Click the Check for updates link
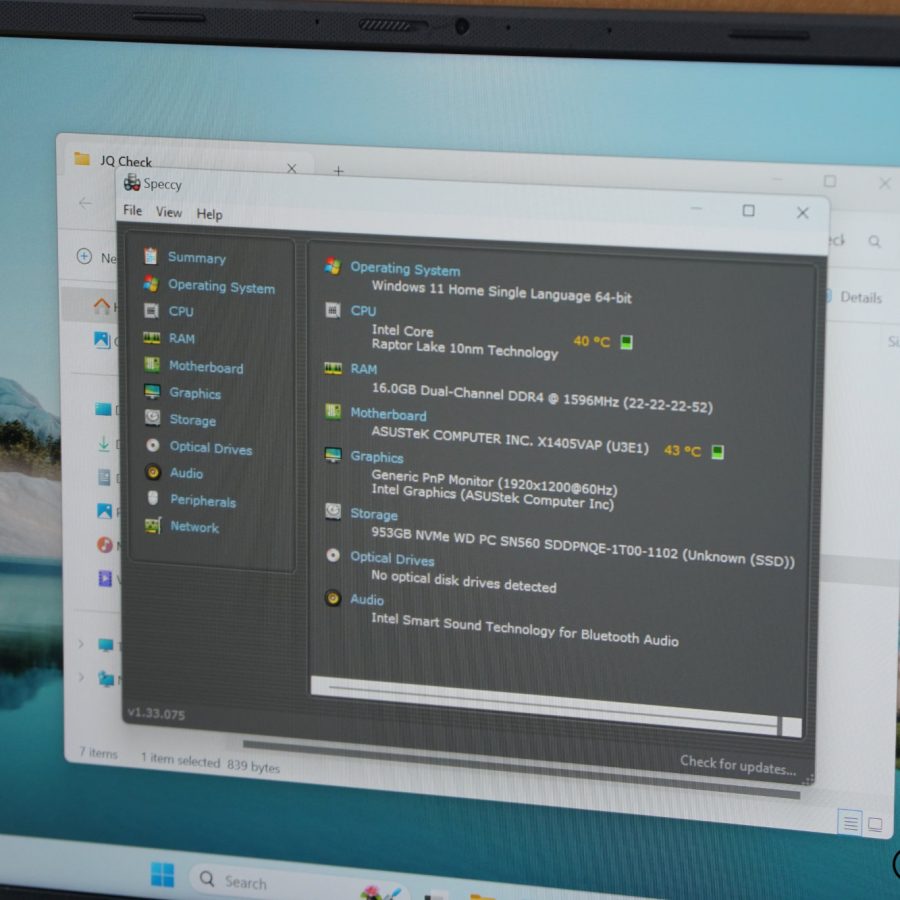 click(738, 765)
